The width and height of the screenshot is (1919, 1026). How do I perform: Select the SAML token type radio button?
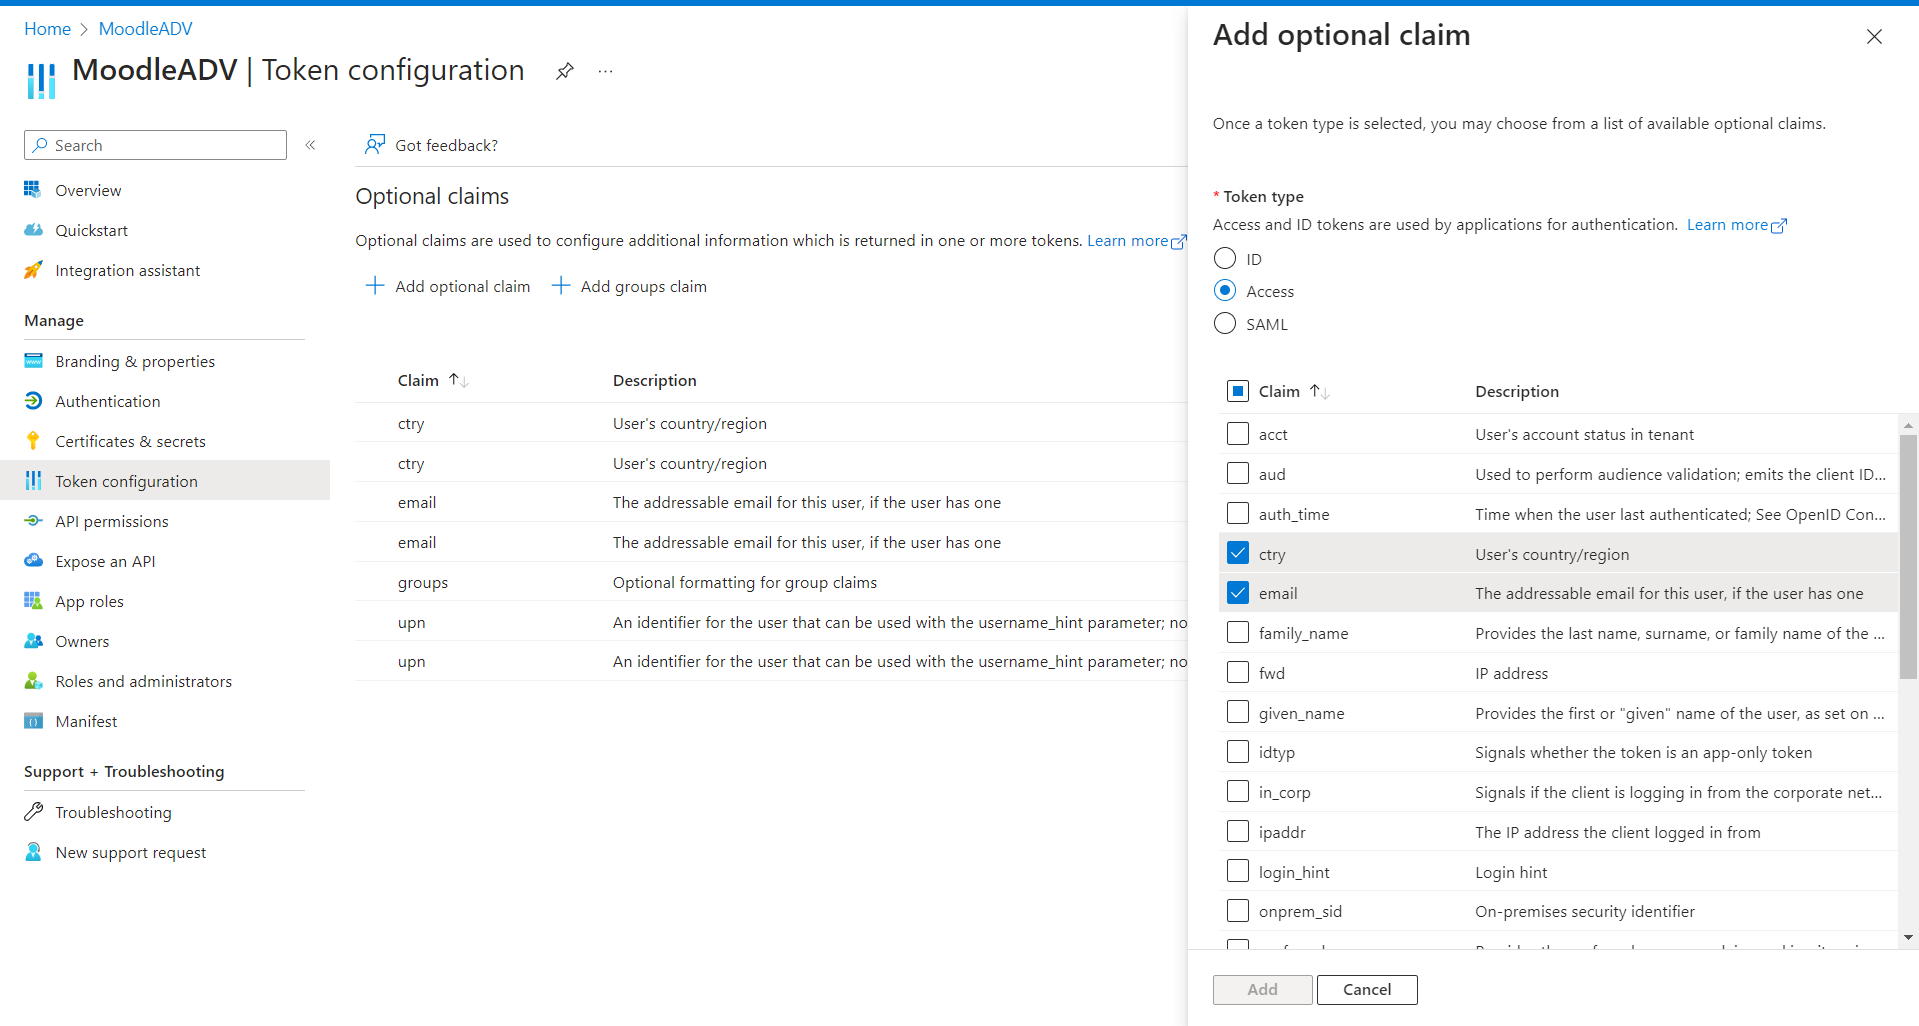tap(1225, 323)
